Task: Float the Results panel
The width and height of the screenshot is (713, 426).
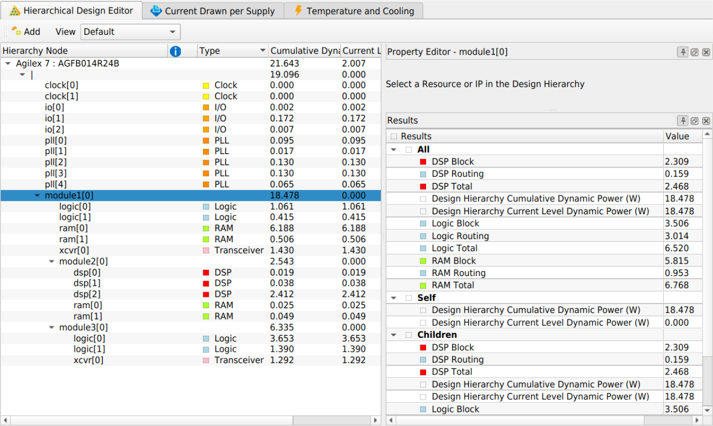Action: pos(695,120)
